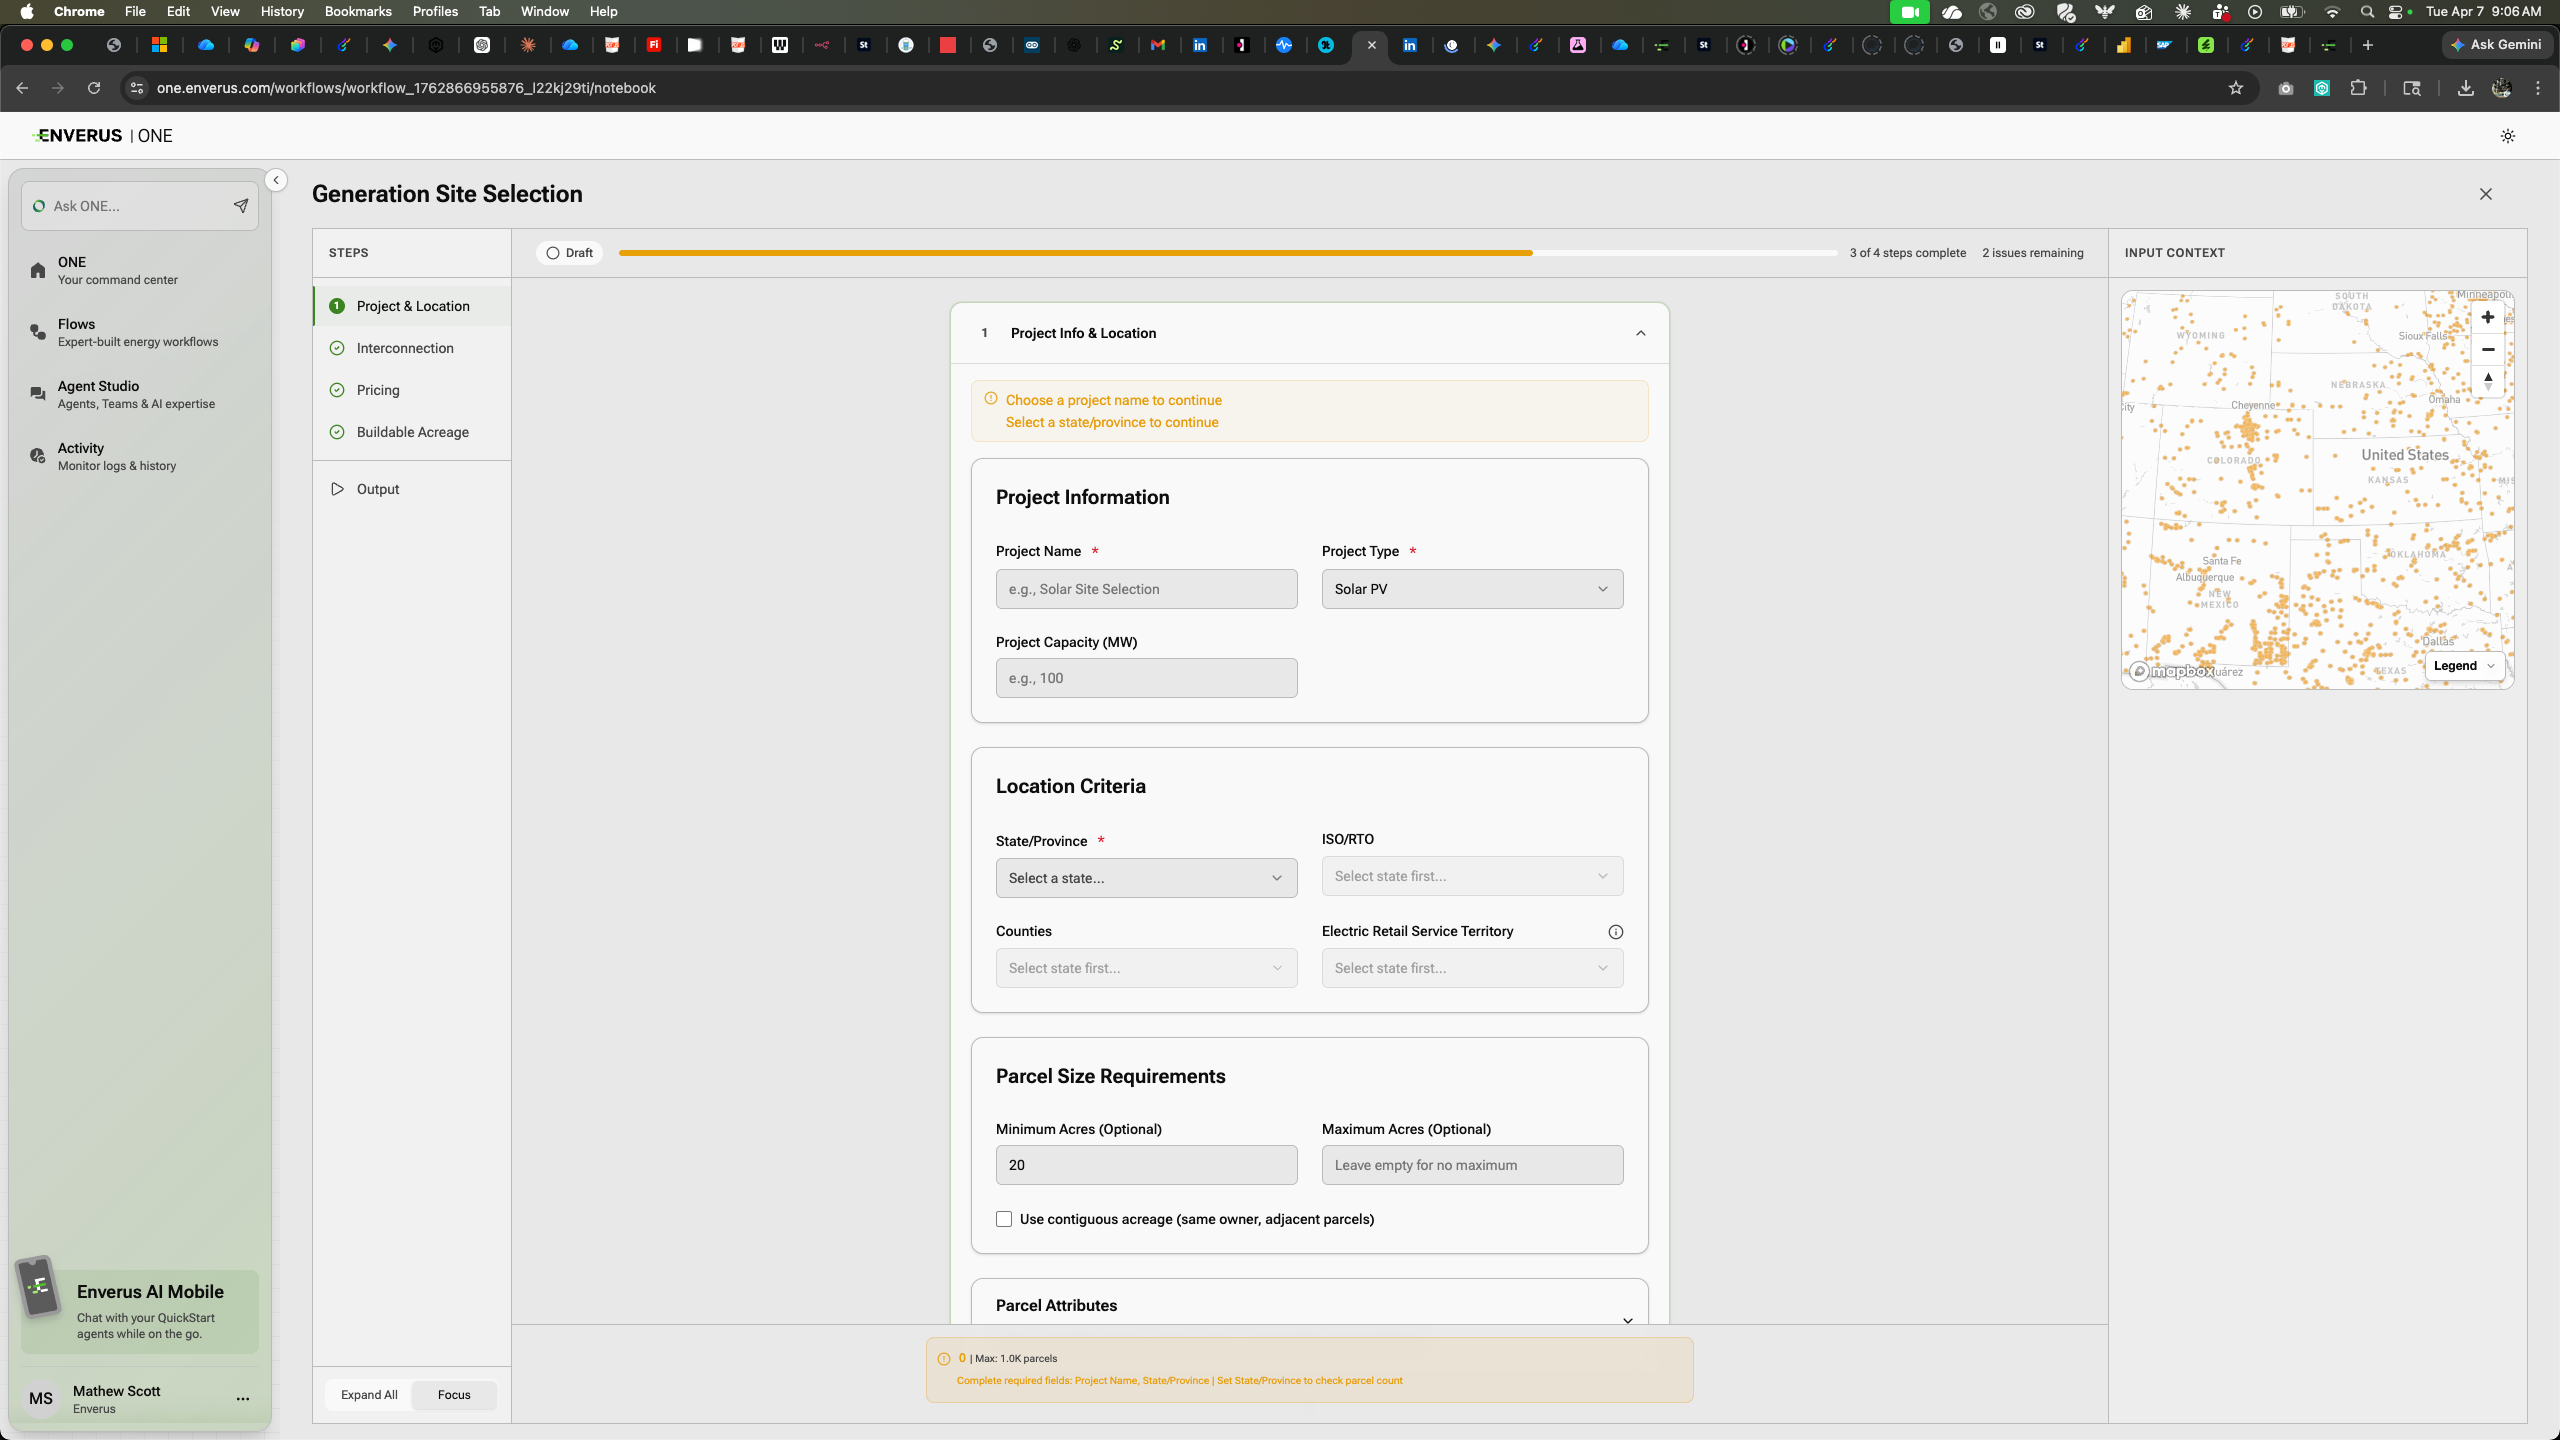Zoom in on the map
Image resolution: width=2560 pixels, height=1440 pixels.
click(2488, 318)
